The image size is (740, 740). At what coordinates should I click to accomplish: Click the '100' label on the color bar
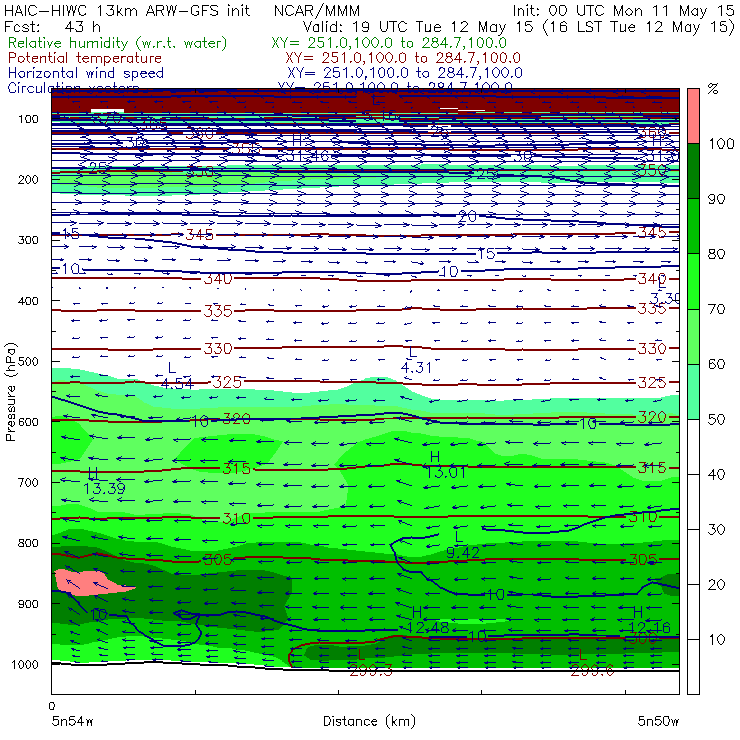click(x=722, y=143)
